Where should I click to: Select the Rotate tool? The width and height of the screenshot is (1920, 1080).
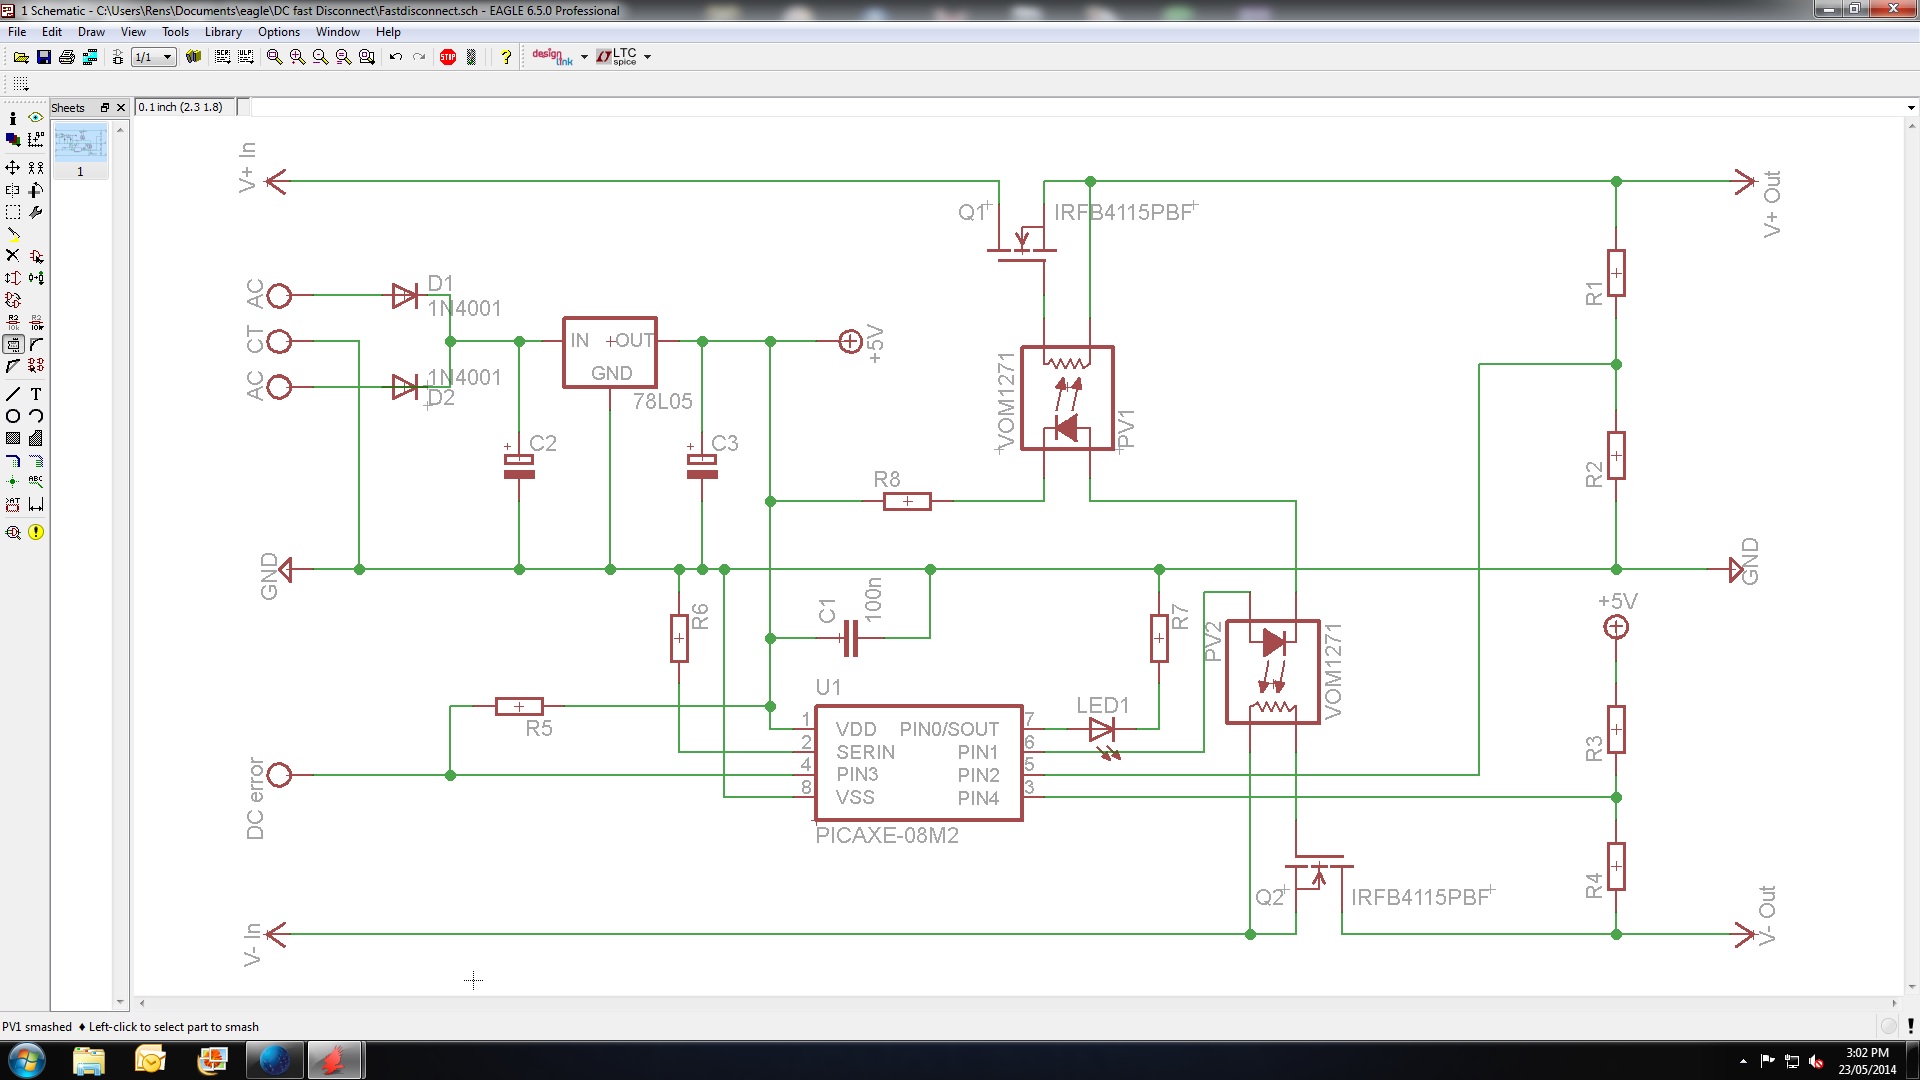point(36,190)
